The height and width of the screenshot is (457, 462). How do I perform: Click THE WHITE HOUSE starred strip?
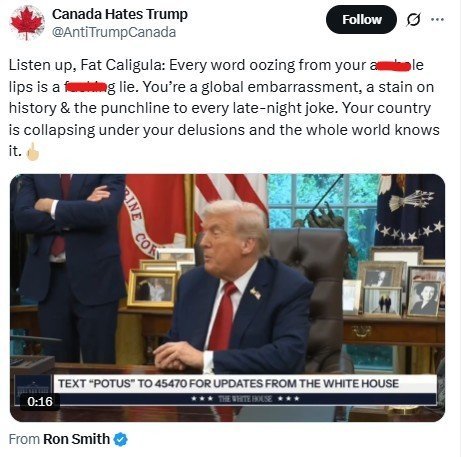tap(245, 399)
